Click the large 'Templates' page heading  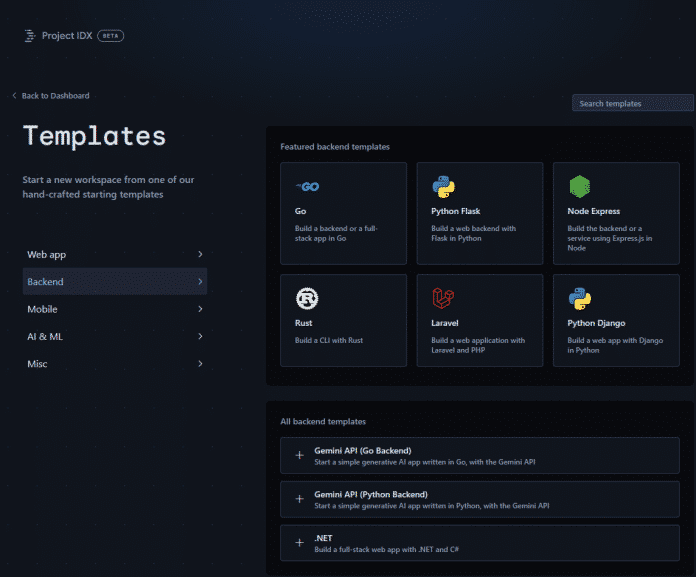tap(94, 136)
